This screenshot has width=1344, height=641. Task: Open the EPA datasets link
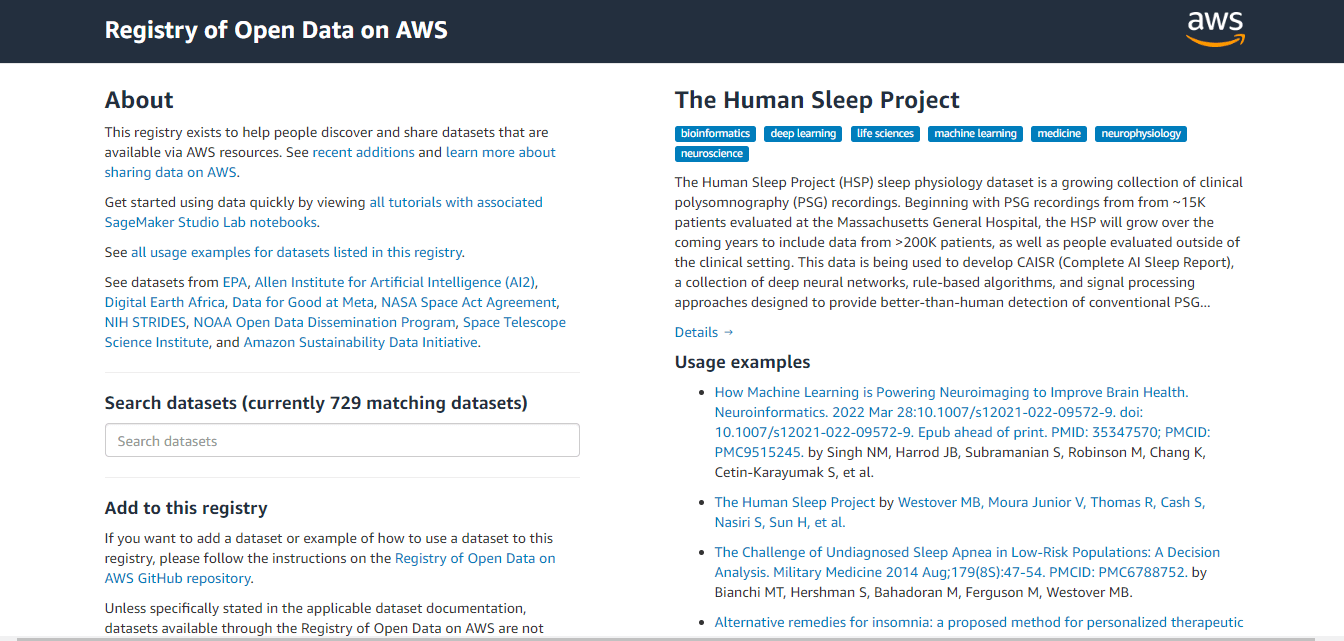[x=232, y=282]
